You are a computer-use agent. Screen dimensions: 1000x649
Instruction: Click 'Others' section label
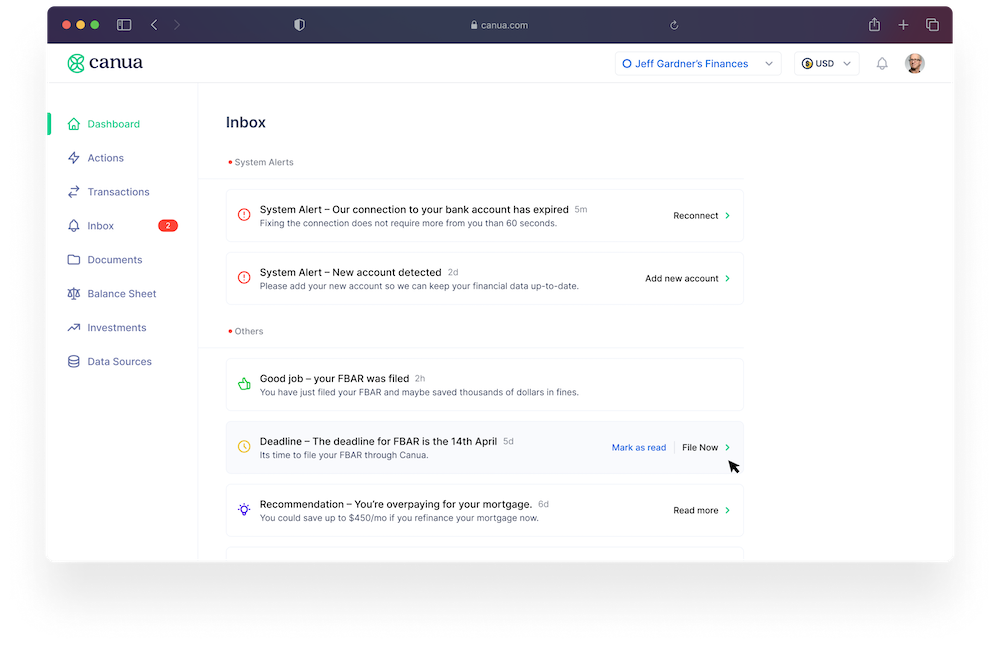point(249,332)
